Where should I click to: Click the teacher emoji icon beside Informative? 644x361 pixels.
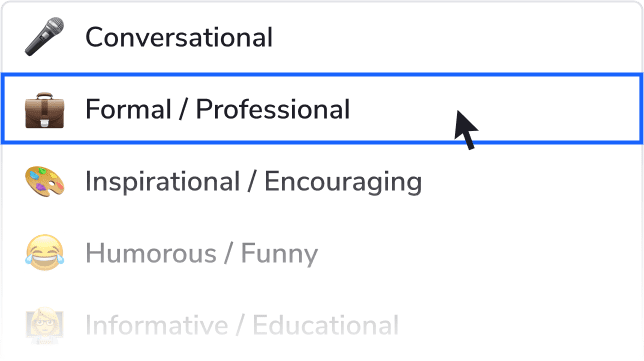44,325
